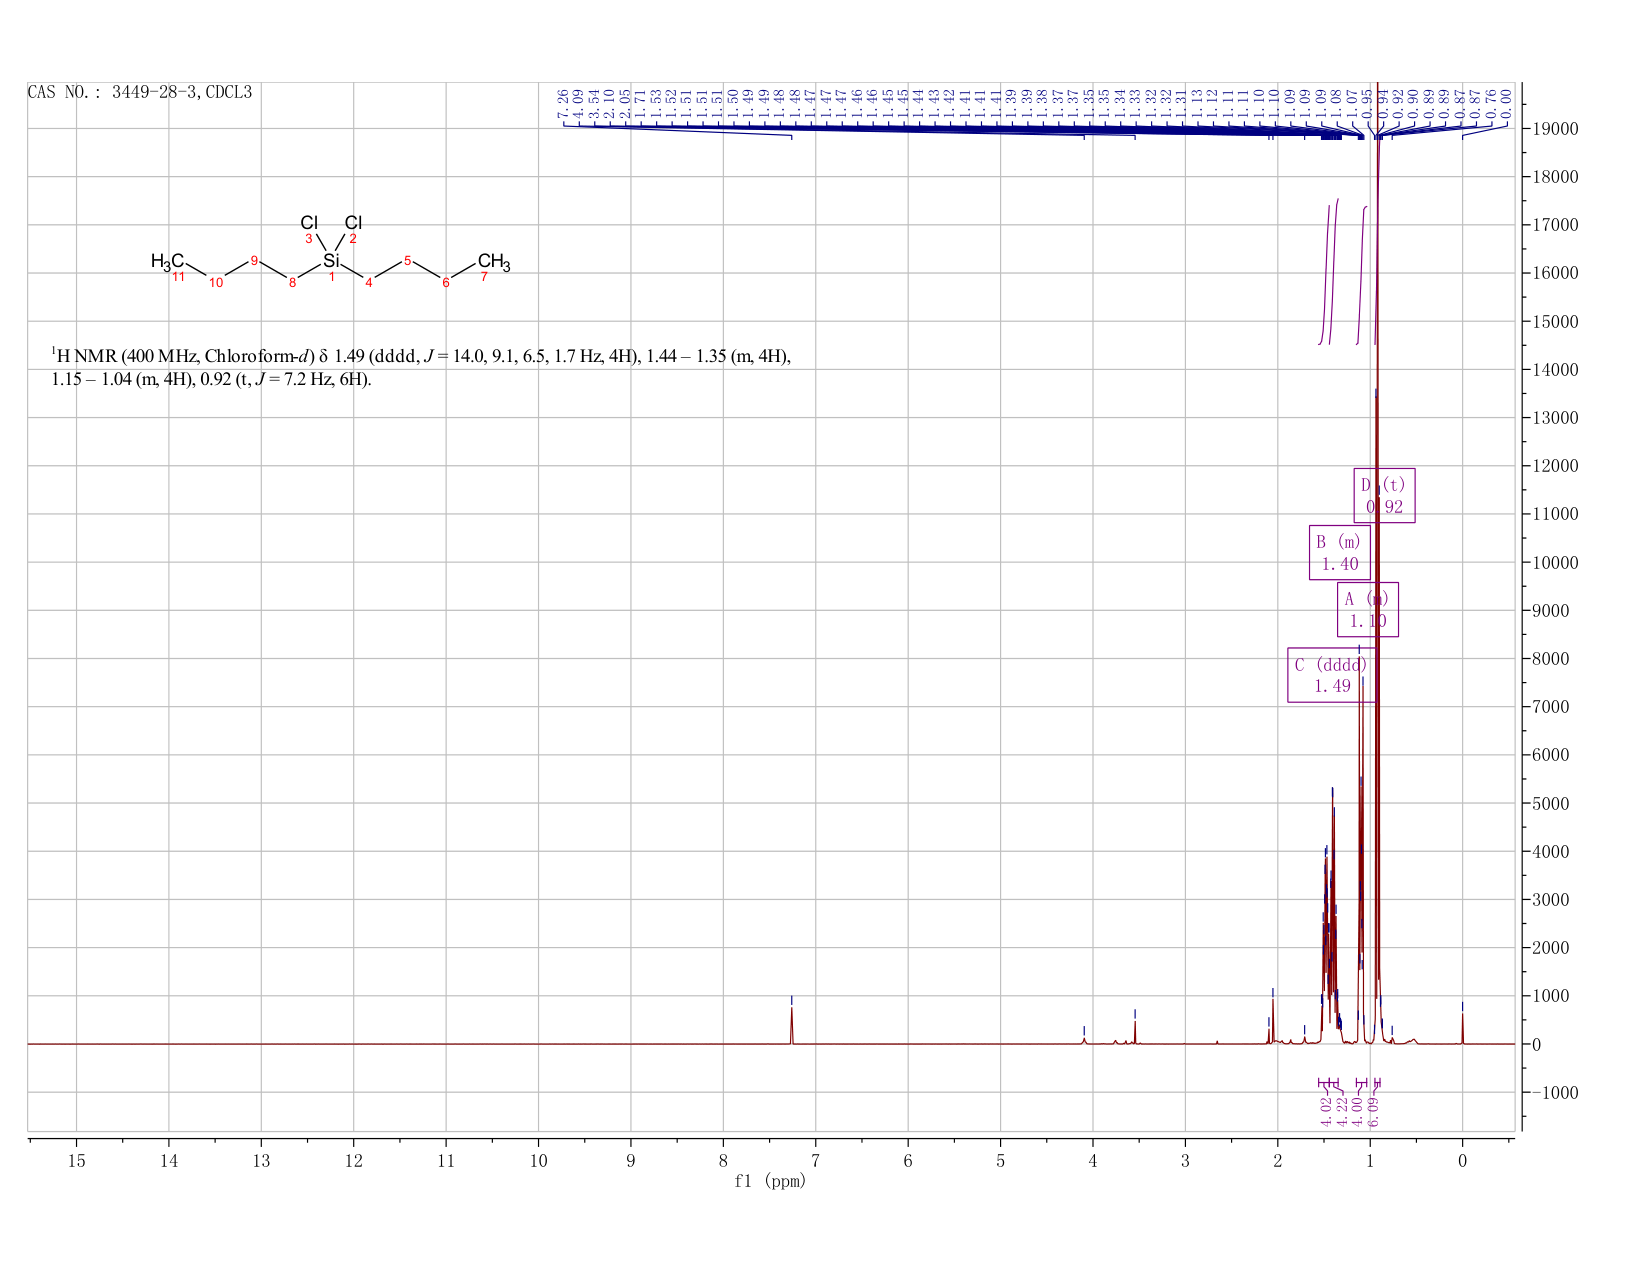The height and width of the screenshot is (1275, 1650).
Task: Click the 19000 tick on the intensity axis
Action: [x=1554, y=129]
